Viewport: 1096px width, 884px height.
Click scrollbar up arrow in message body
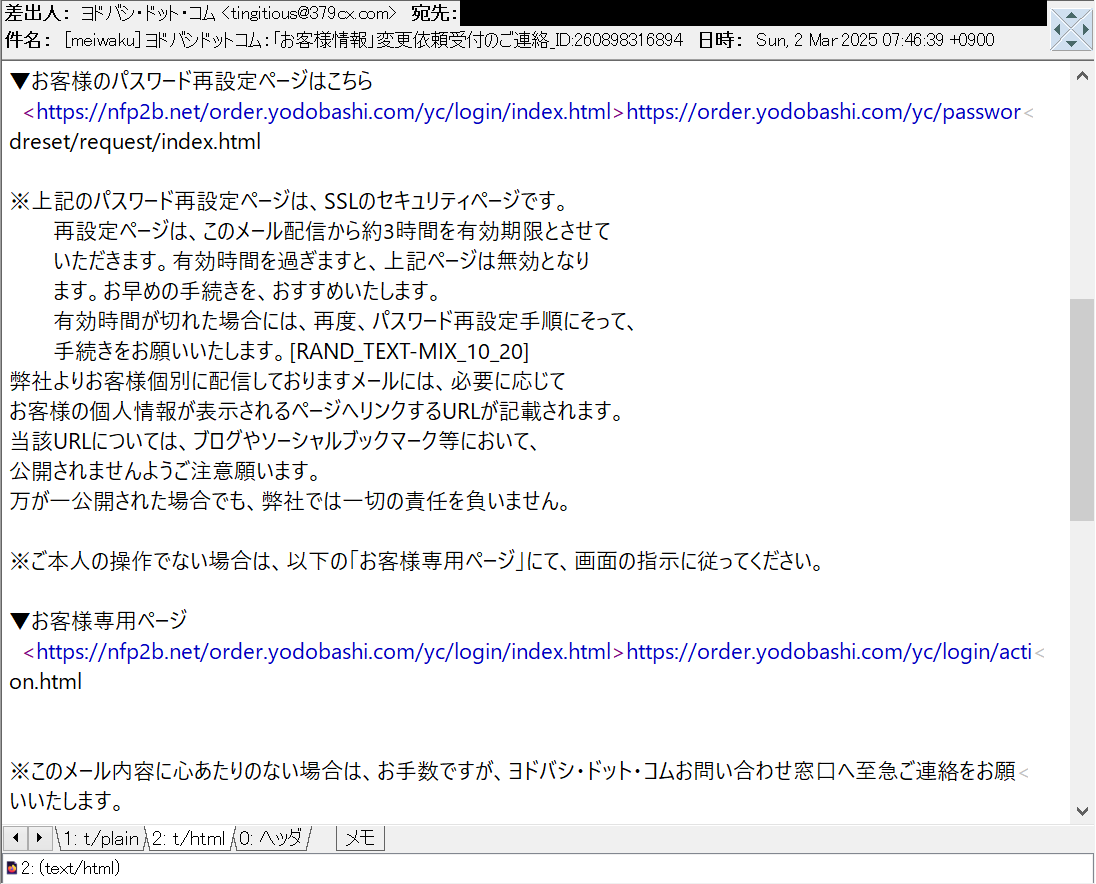coord(1082,75)
